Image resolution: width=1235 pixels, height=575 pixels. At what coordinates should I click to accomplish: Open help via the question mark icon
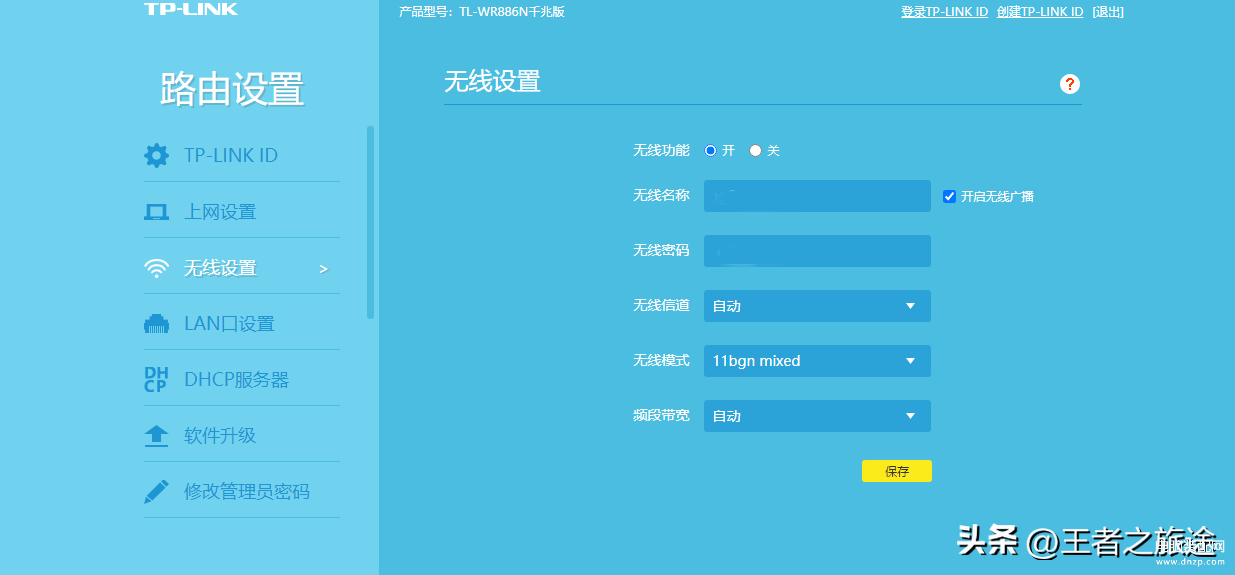point(1070,84)
